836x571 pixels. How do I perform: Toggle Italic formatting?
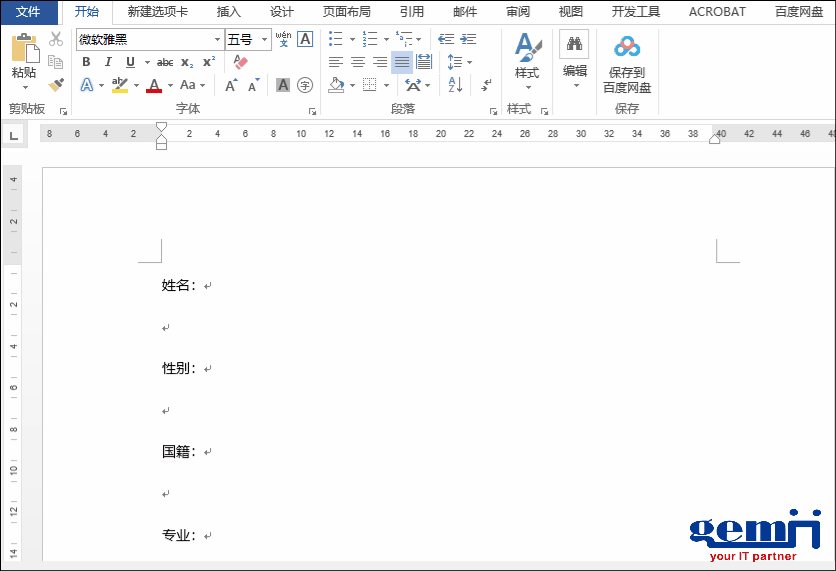[x=109, y=62]
